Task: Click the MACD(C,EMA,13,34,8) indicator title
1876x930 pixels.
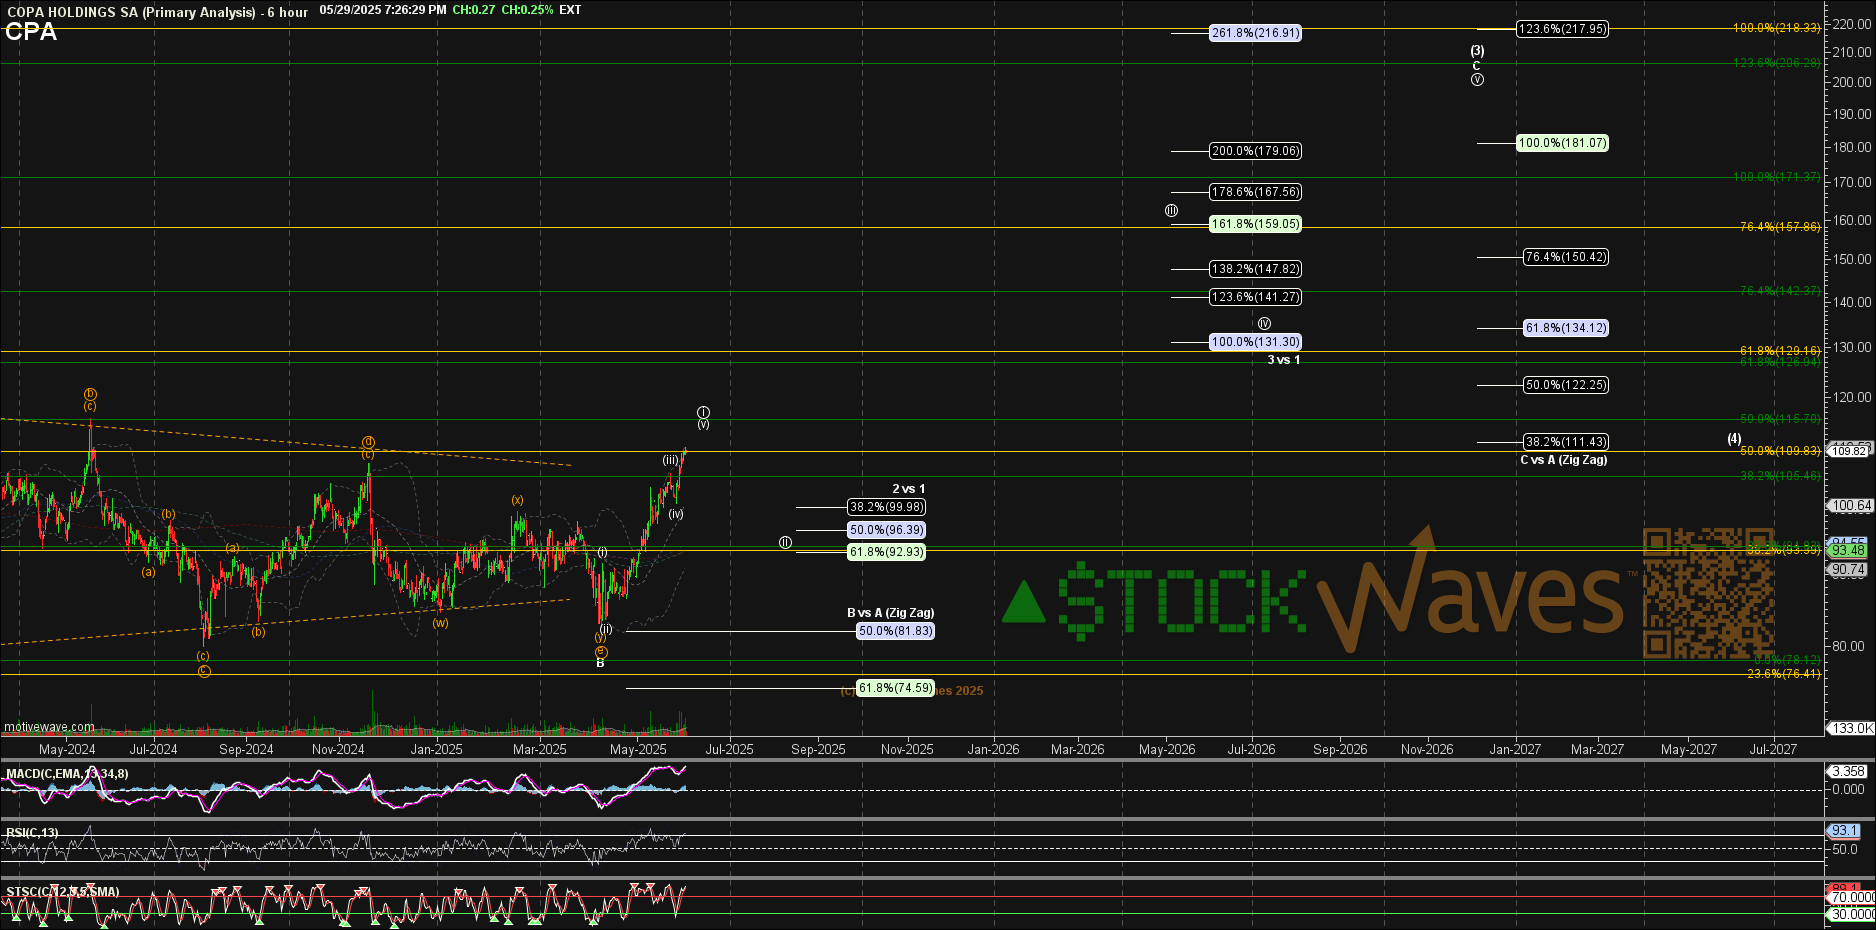Action: click(x=67, y=774)
